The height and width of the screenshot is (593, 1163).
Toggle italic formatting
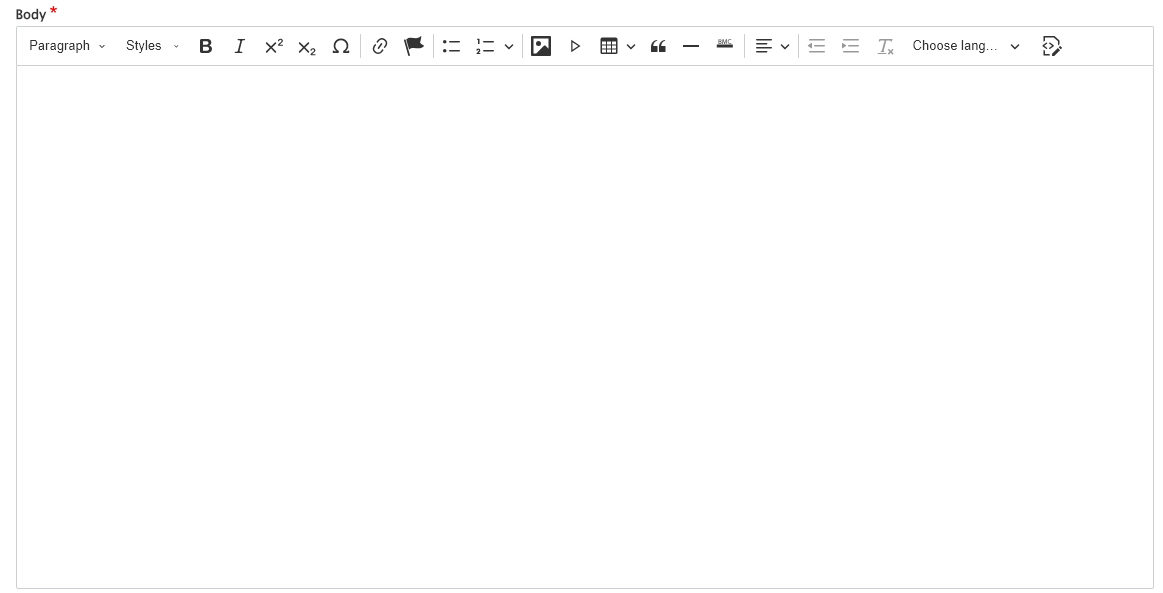pyautogui.click(x=240, y=46)
